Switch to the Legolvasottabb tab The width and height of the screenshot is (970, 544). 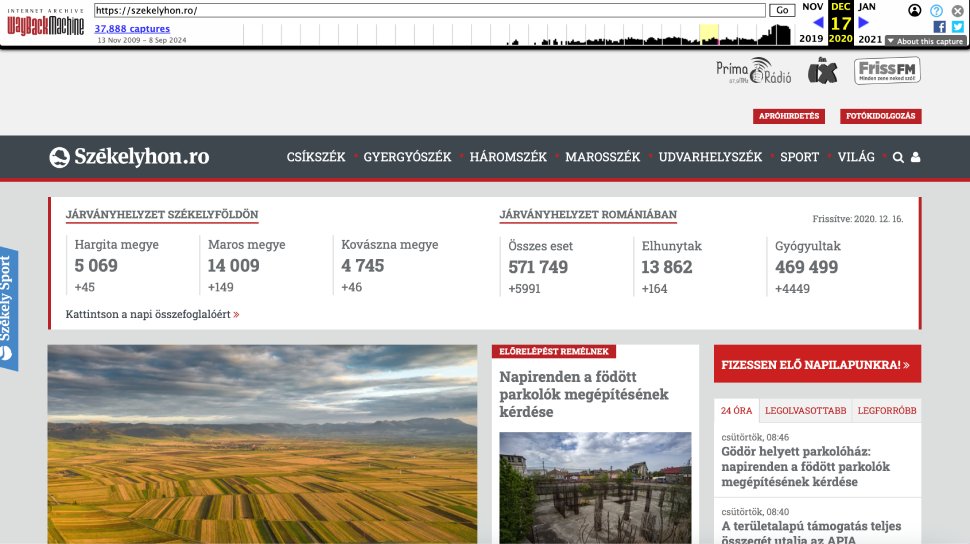(x=805, y=411)
